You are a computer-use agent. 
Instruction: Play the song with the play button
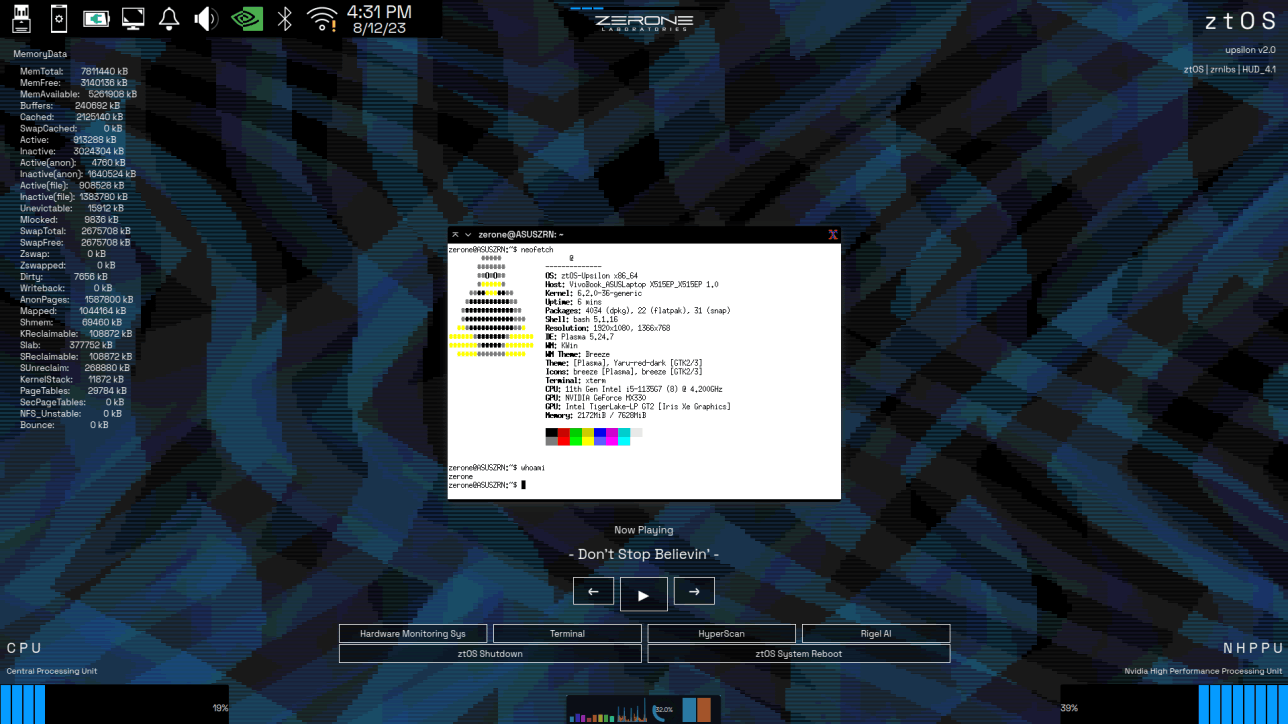pos(644,594)
